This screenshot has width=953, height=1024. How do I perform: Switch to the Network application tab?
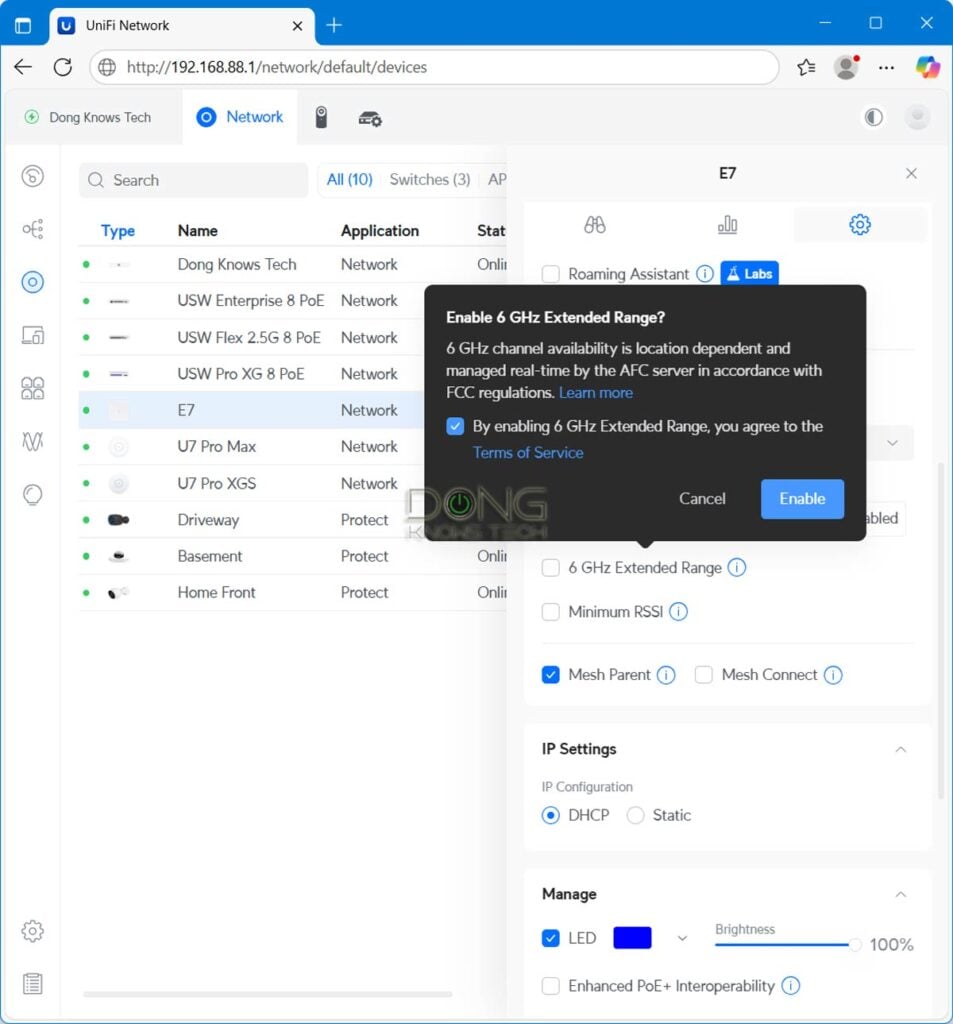[x=240, y=117]
